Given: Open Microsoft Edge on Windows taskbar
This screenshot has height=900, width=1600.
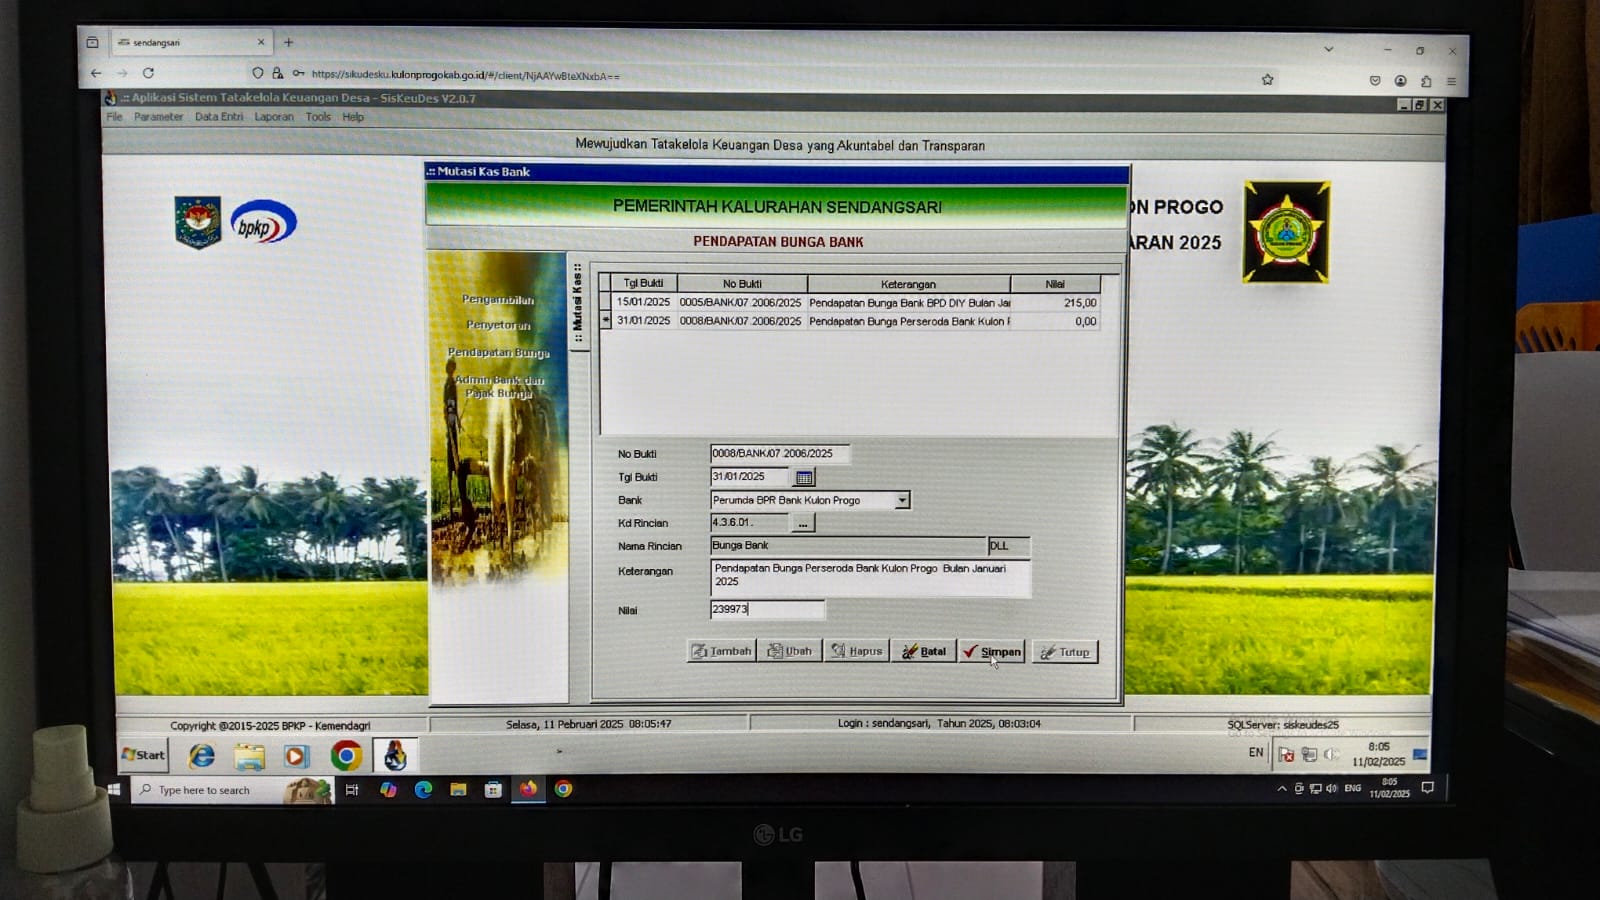Looking at the screenshot, I should click(423, 789).
